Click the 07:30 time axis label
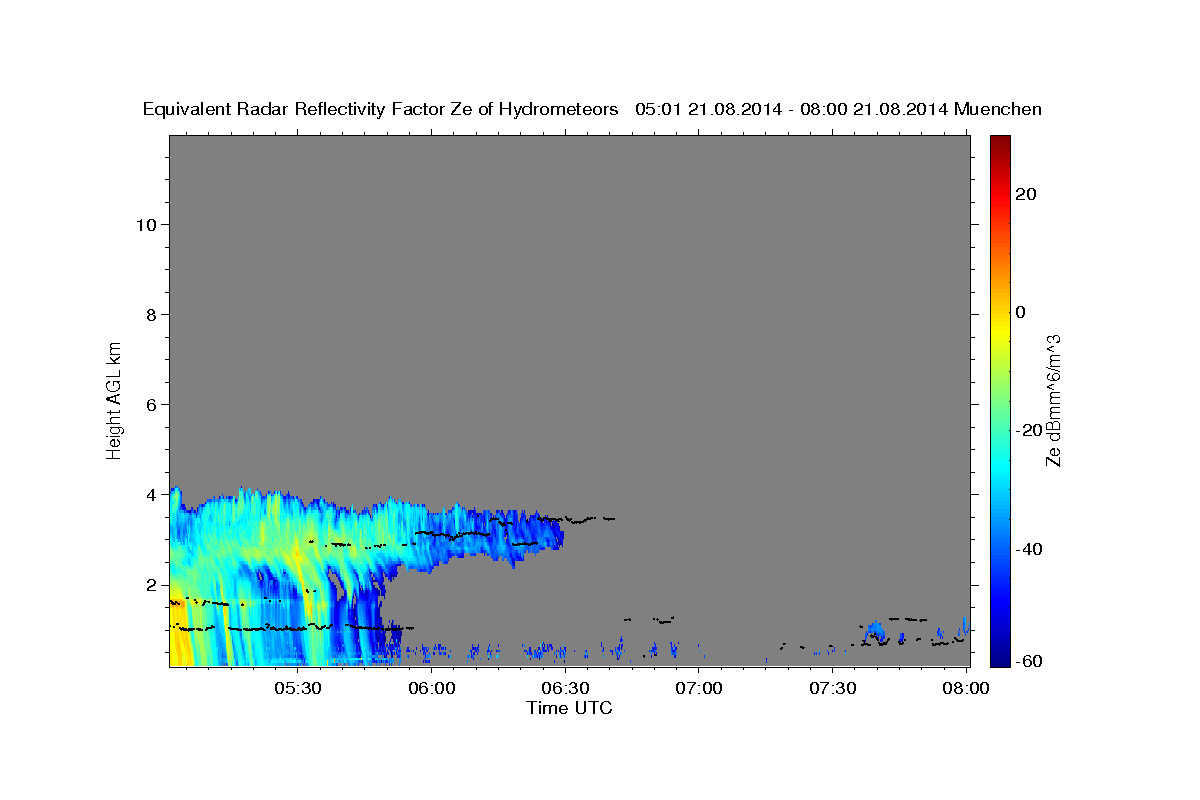This screenshot has height=800, width=1200. [x=833, y=688]
